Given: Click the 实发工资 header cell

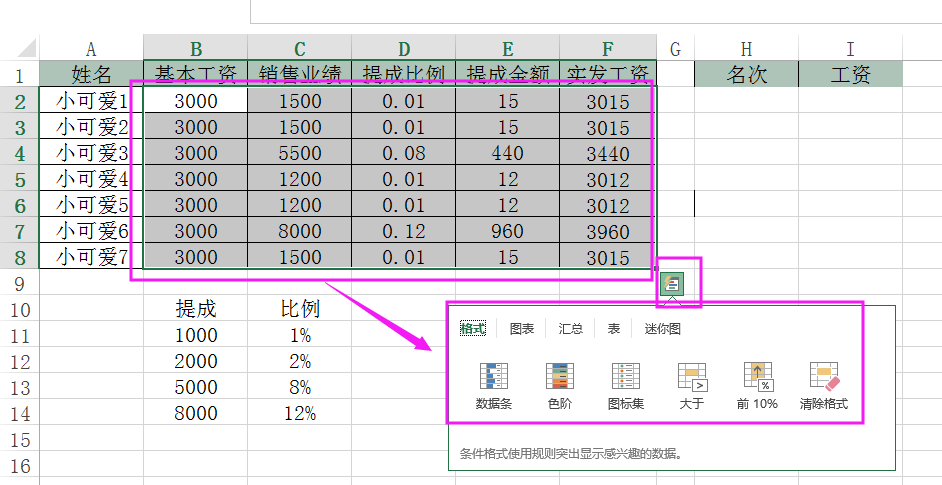Looking at the screenshot, I should click(608, 74).
